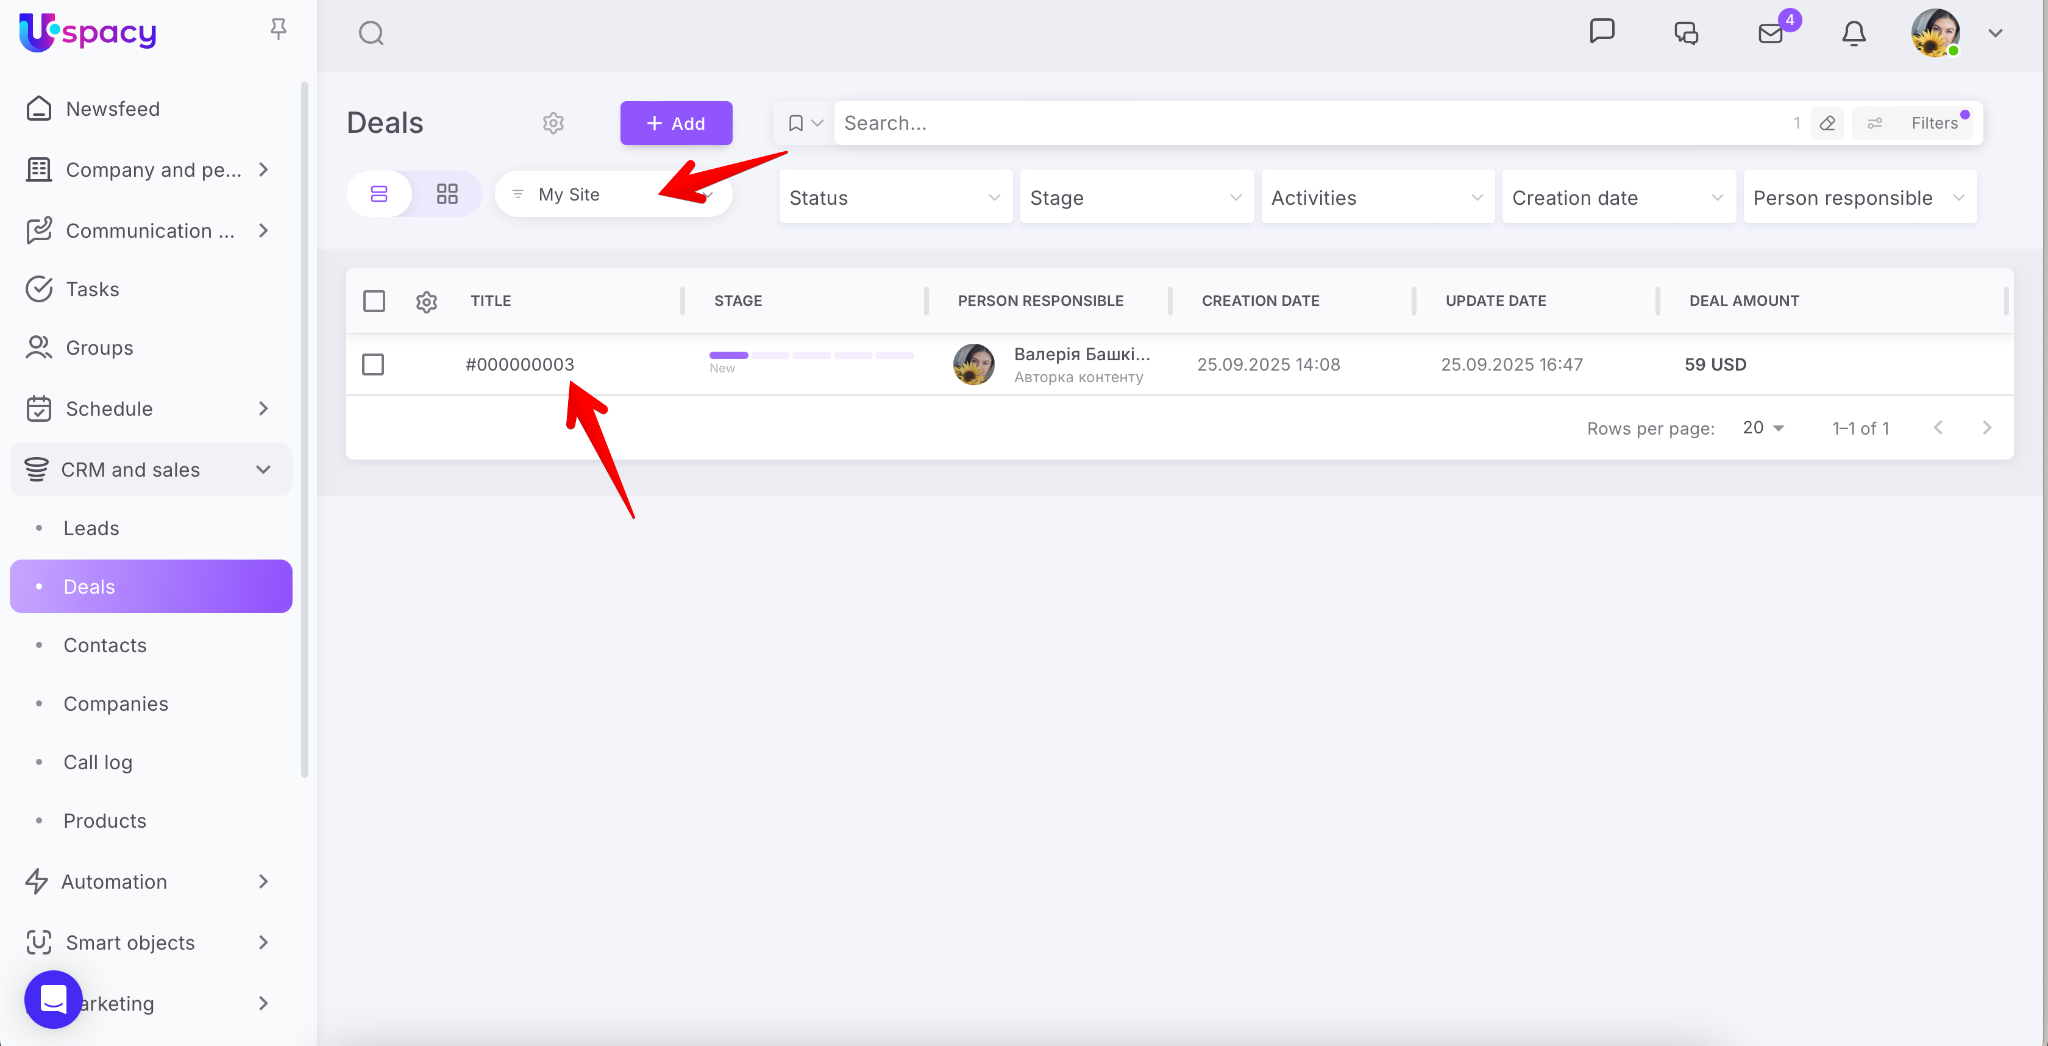Change rows per page from 20
Screen dimensions: 2048x1046
pyautogui.click(x=1763, y=428)
